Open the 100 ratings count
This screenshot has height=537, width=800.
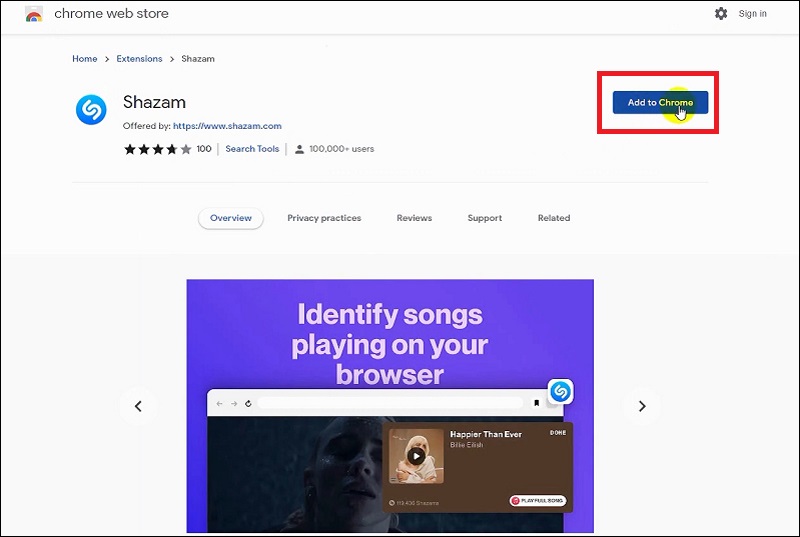coord(204,149)
